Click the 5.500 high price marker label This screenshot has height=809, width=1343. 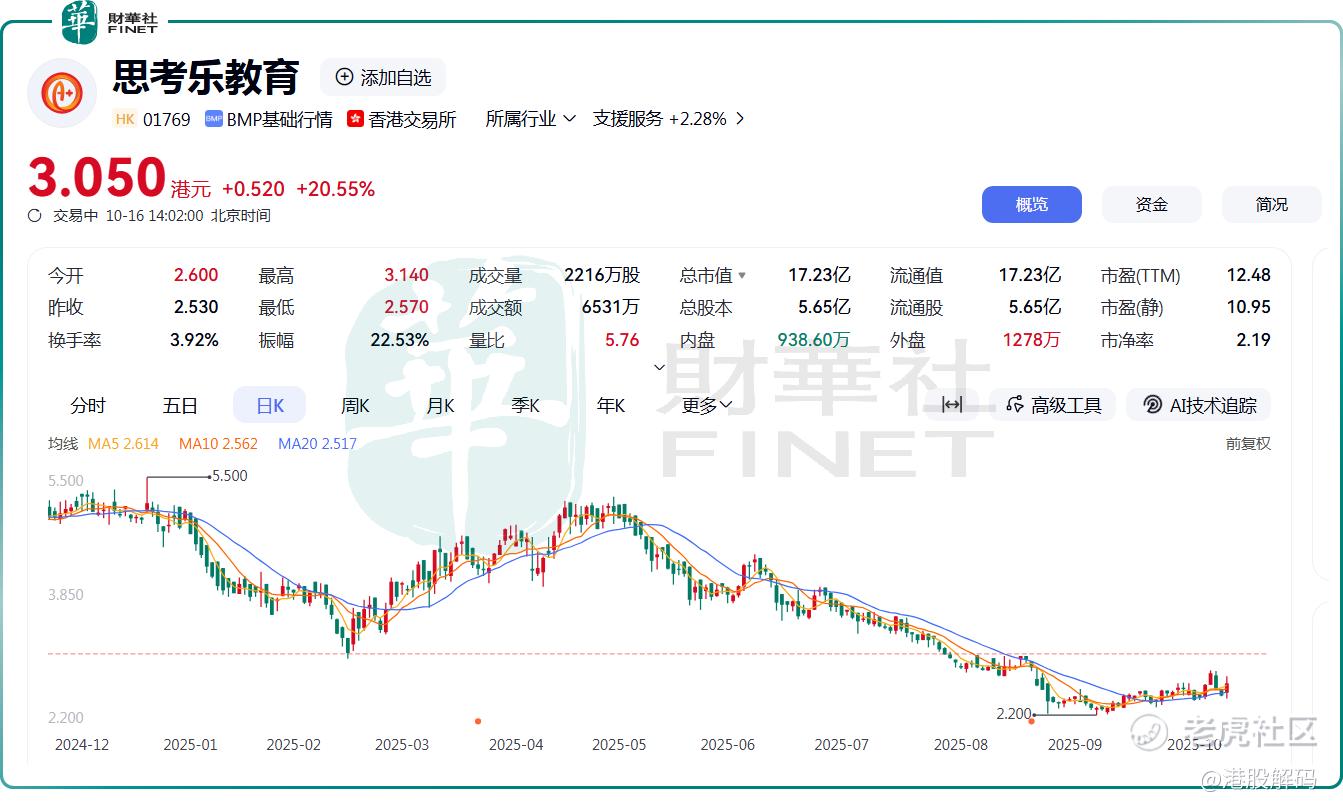230,477
